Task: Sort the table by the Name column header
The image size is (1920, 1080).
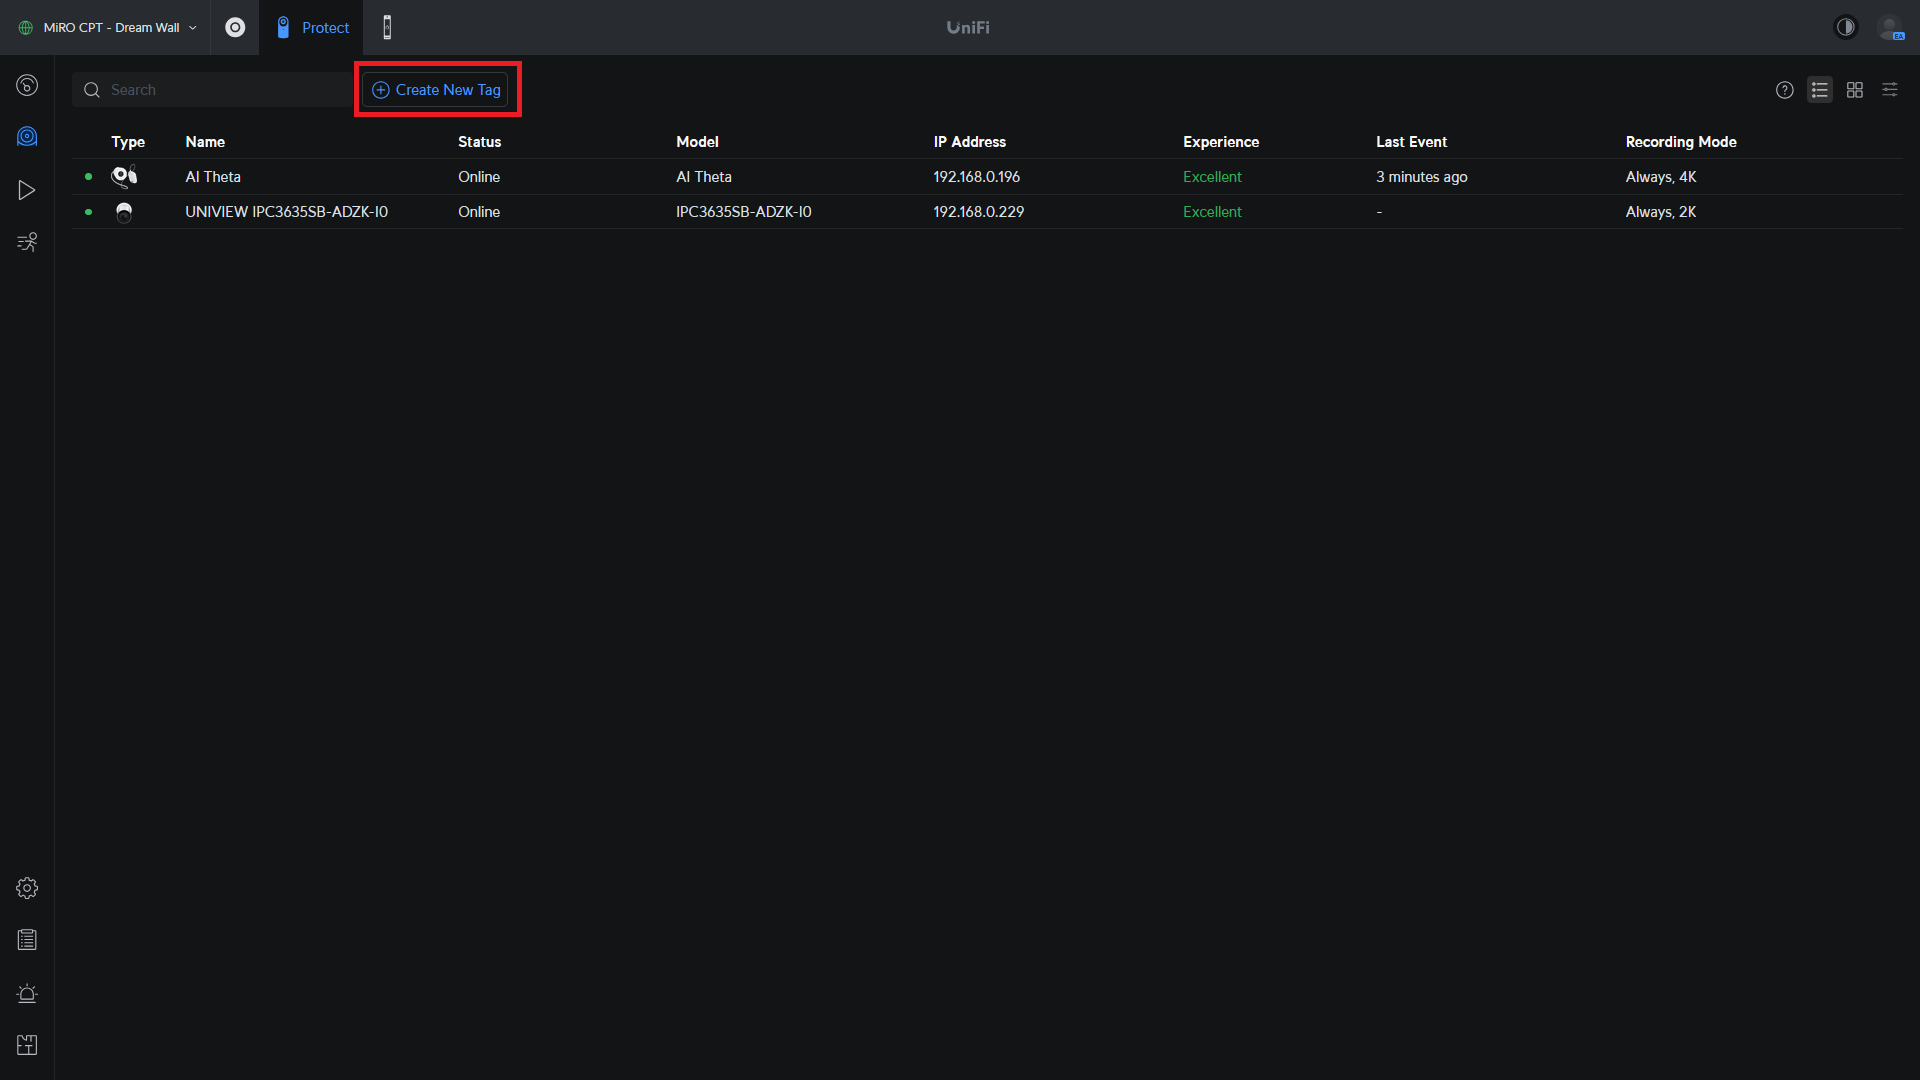Action: click(205, 142)
